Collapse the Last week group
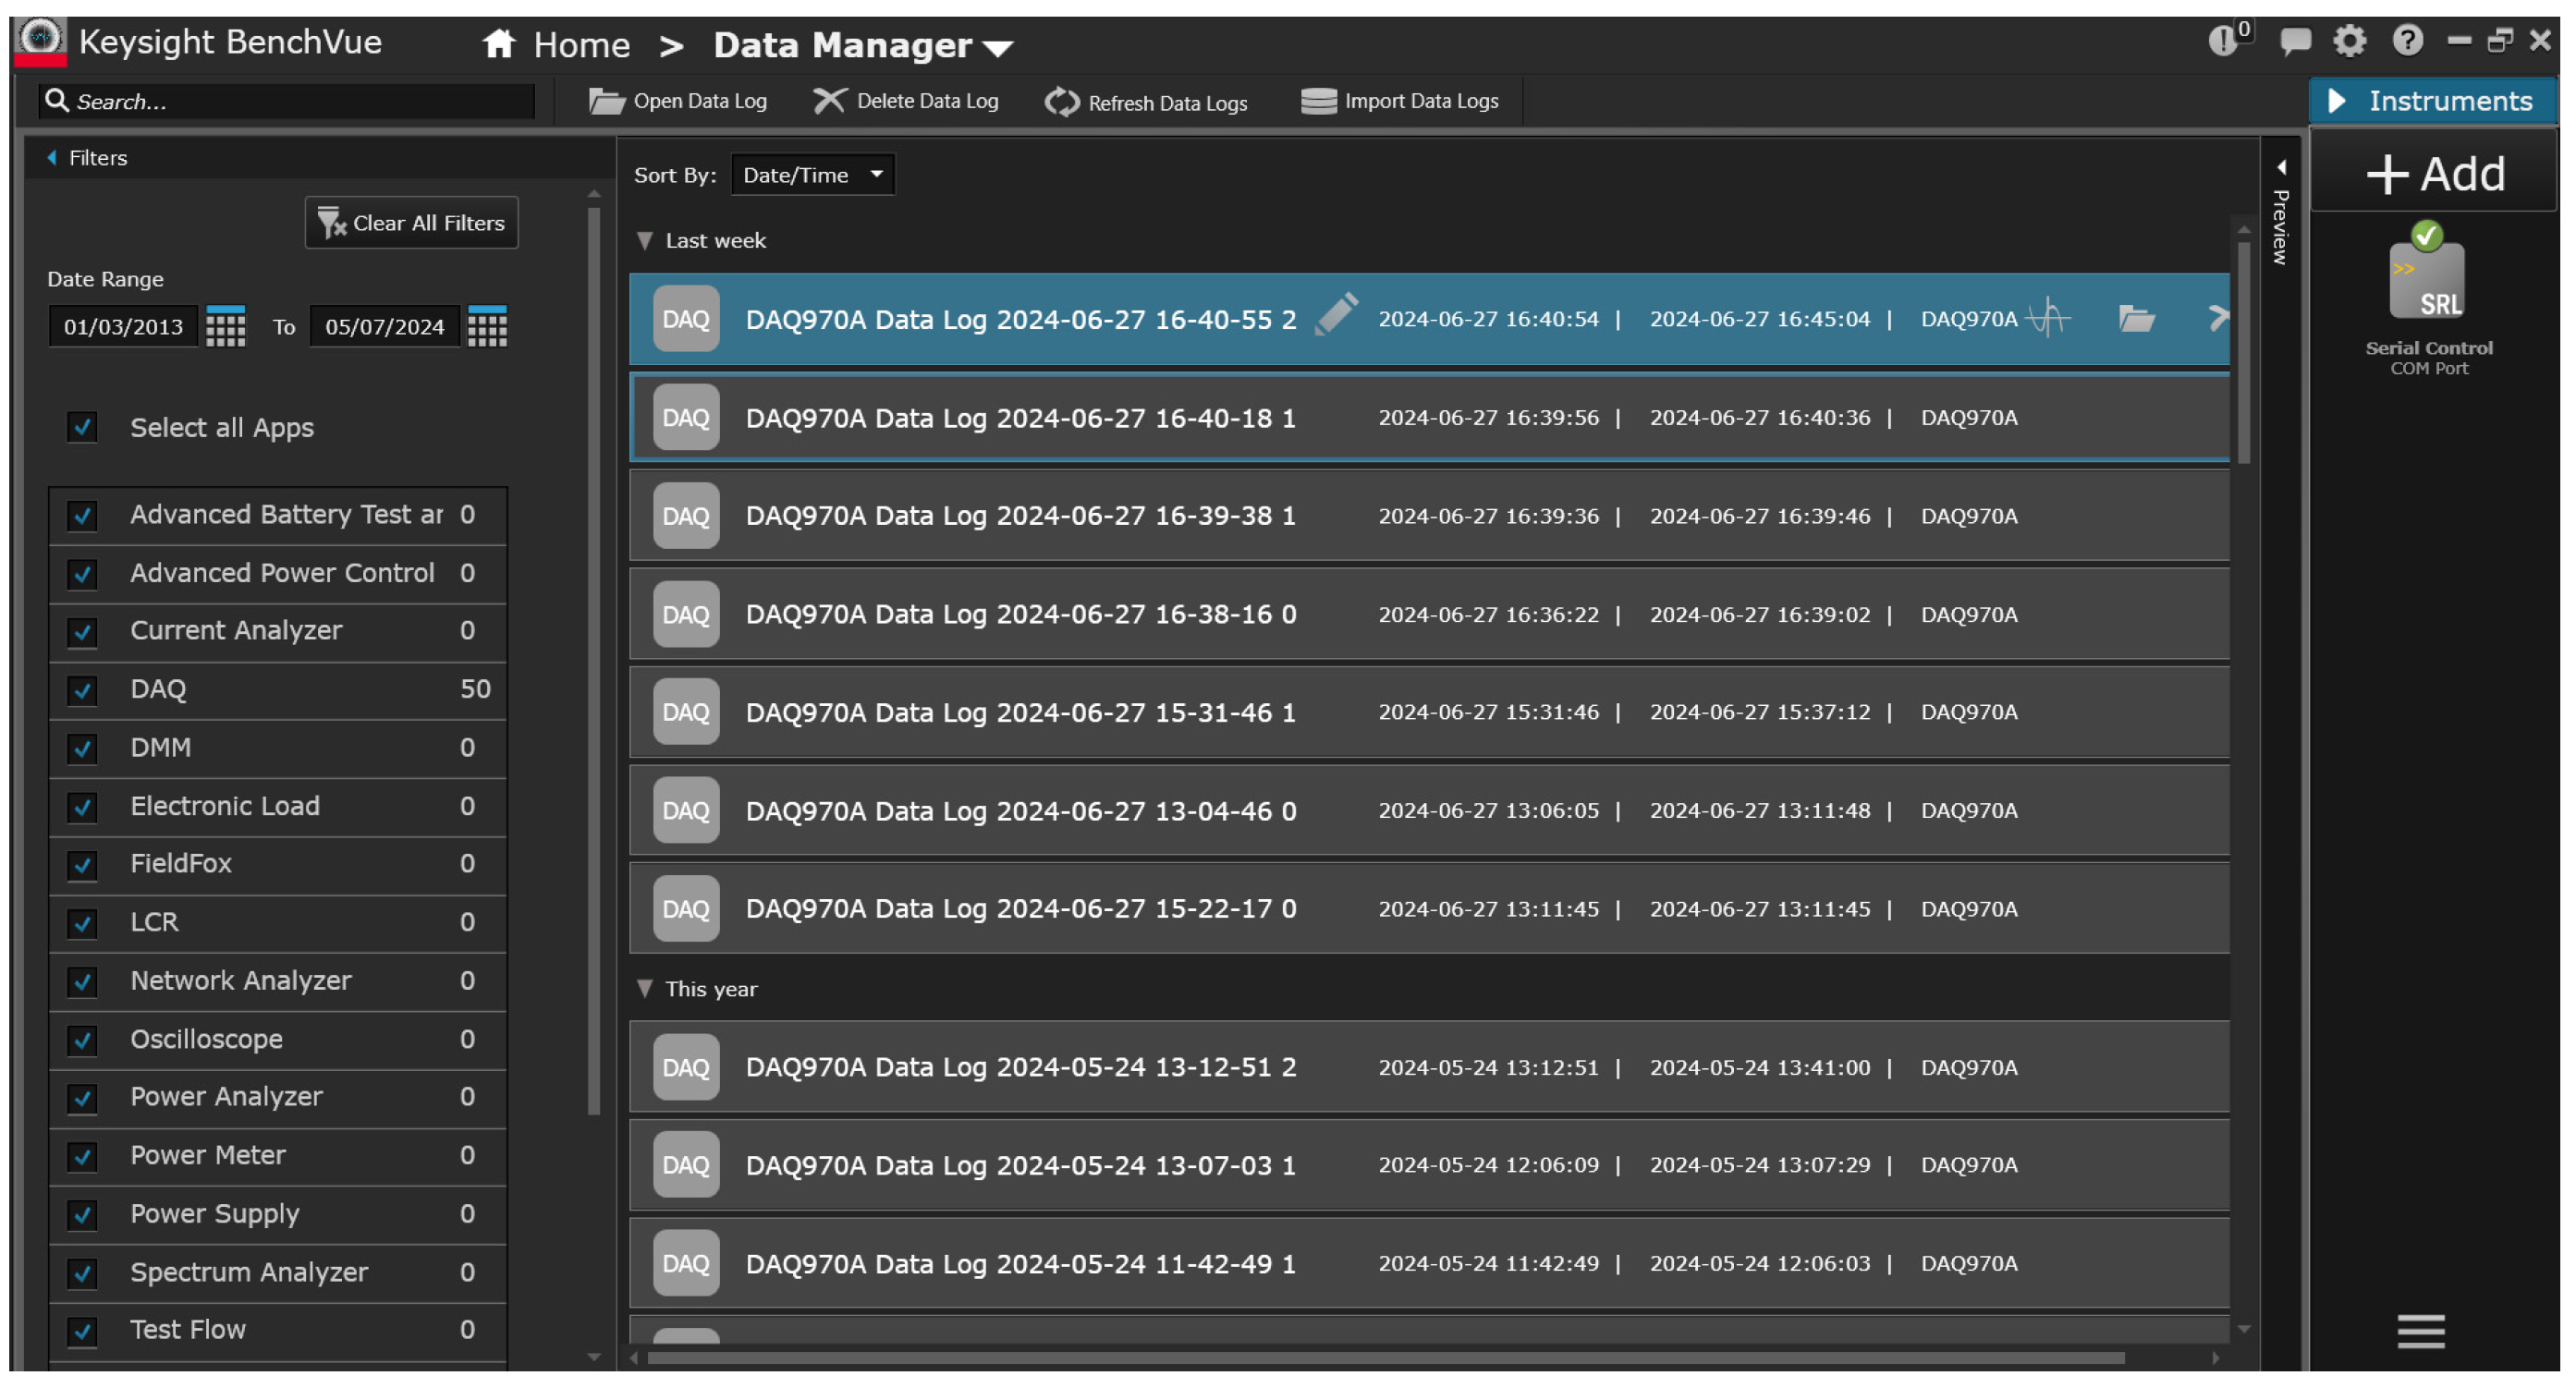Screen dimensions: 2576x1388 [645, 241]
